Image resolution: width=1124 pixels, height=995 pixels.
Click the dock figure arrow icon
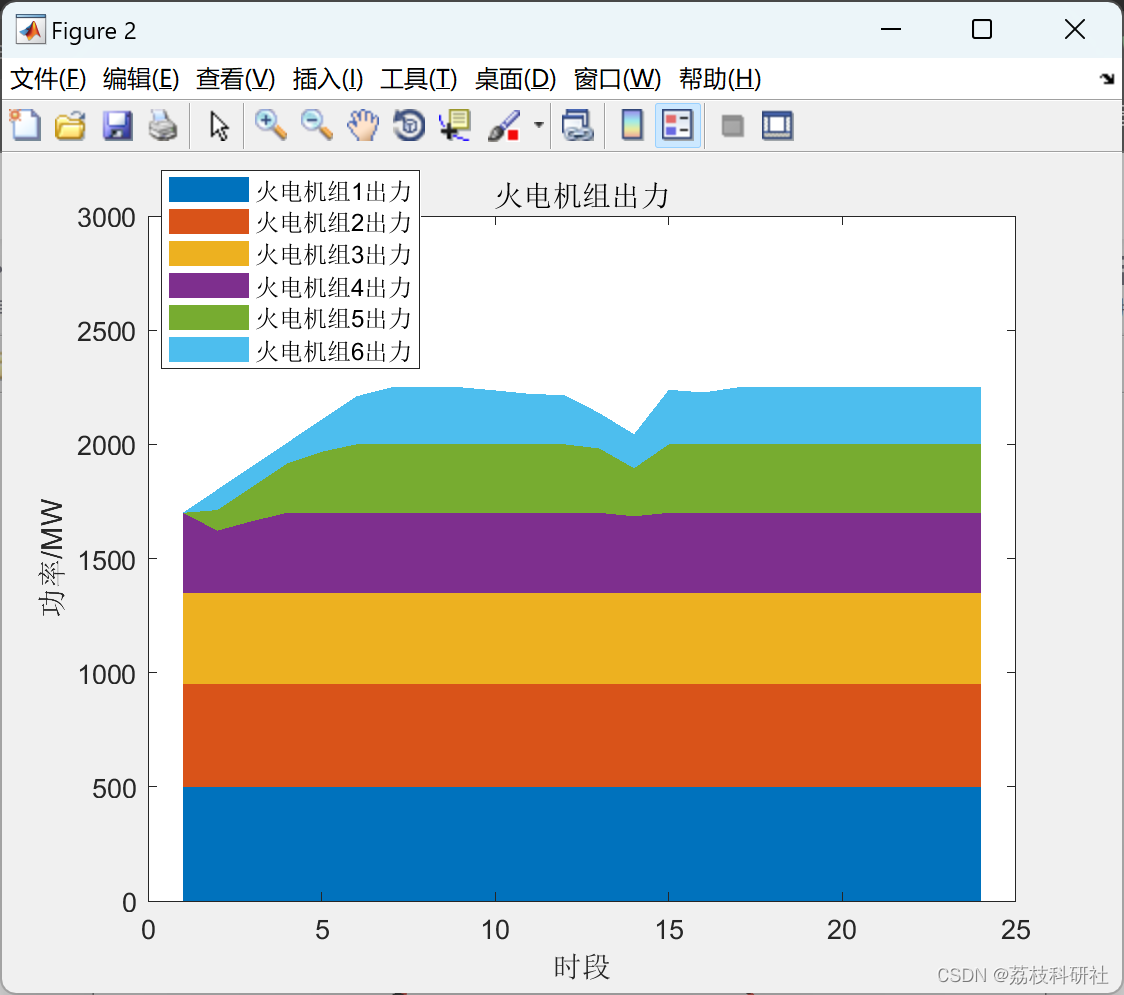coord(1107,78)
